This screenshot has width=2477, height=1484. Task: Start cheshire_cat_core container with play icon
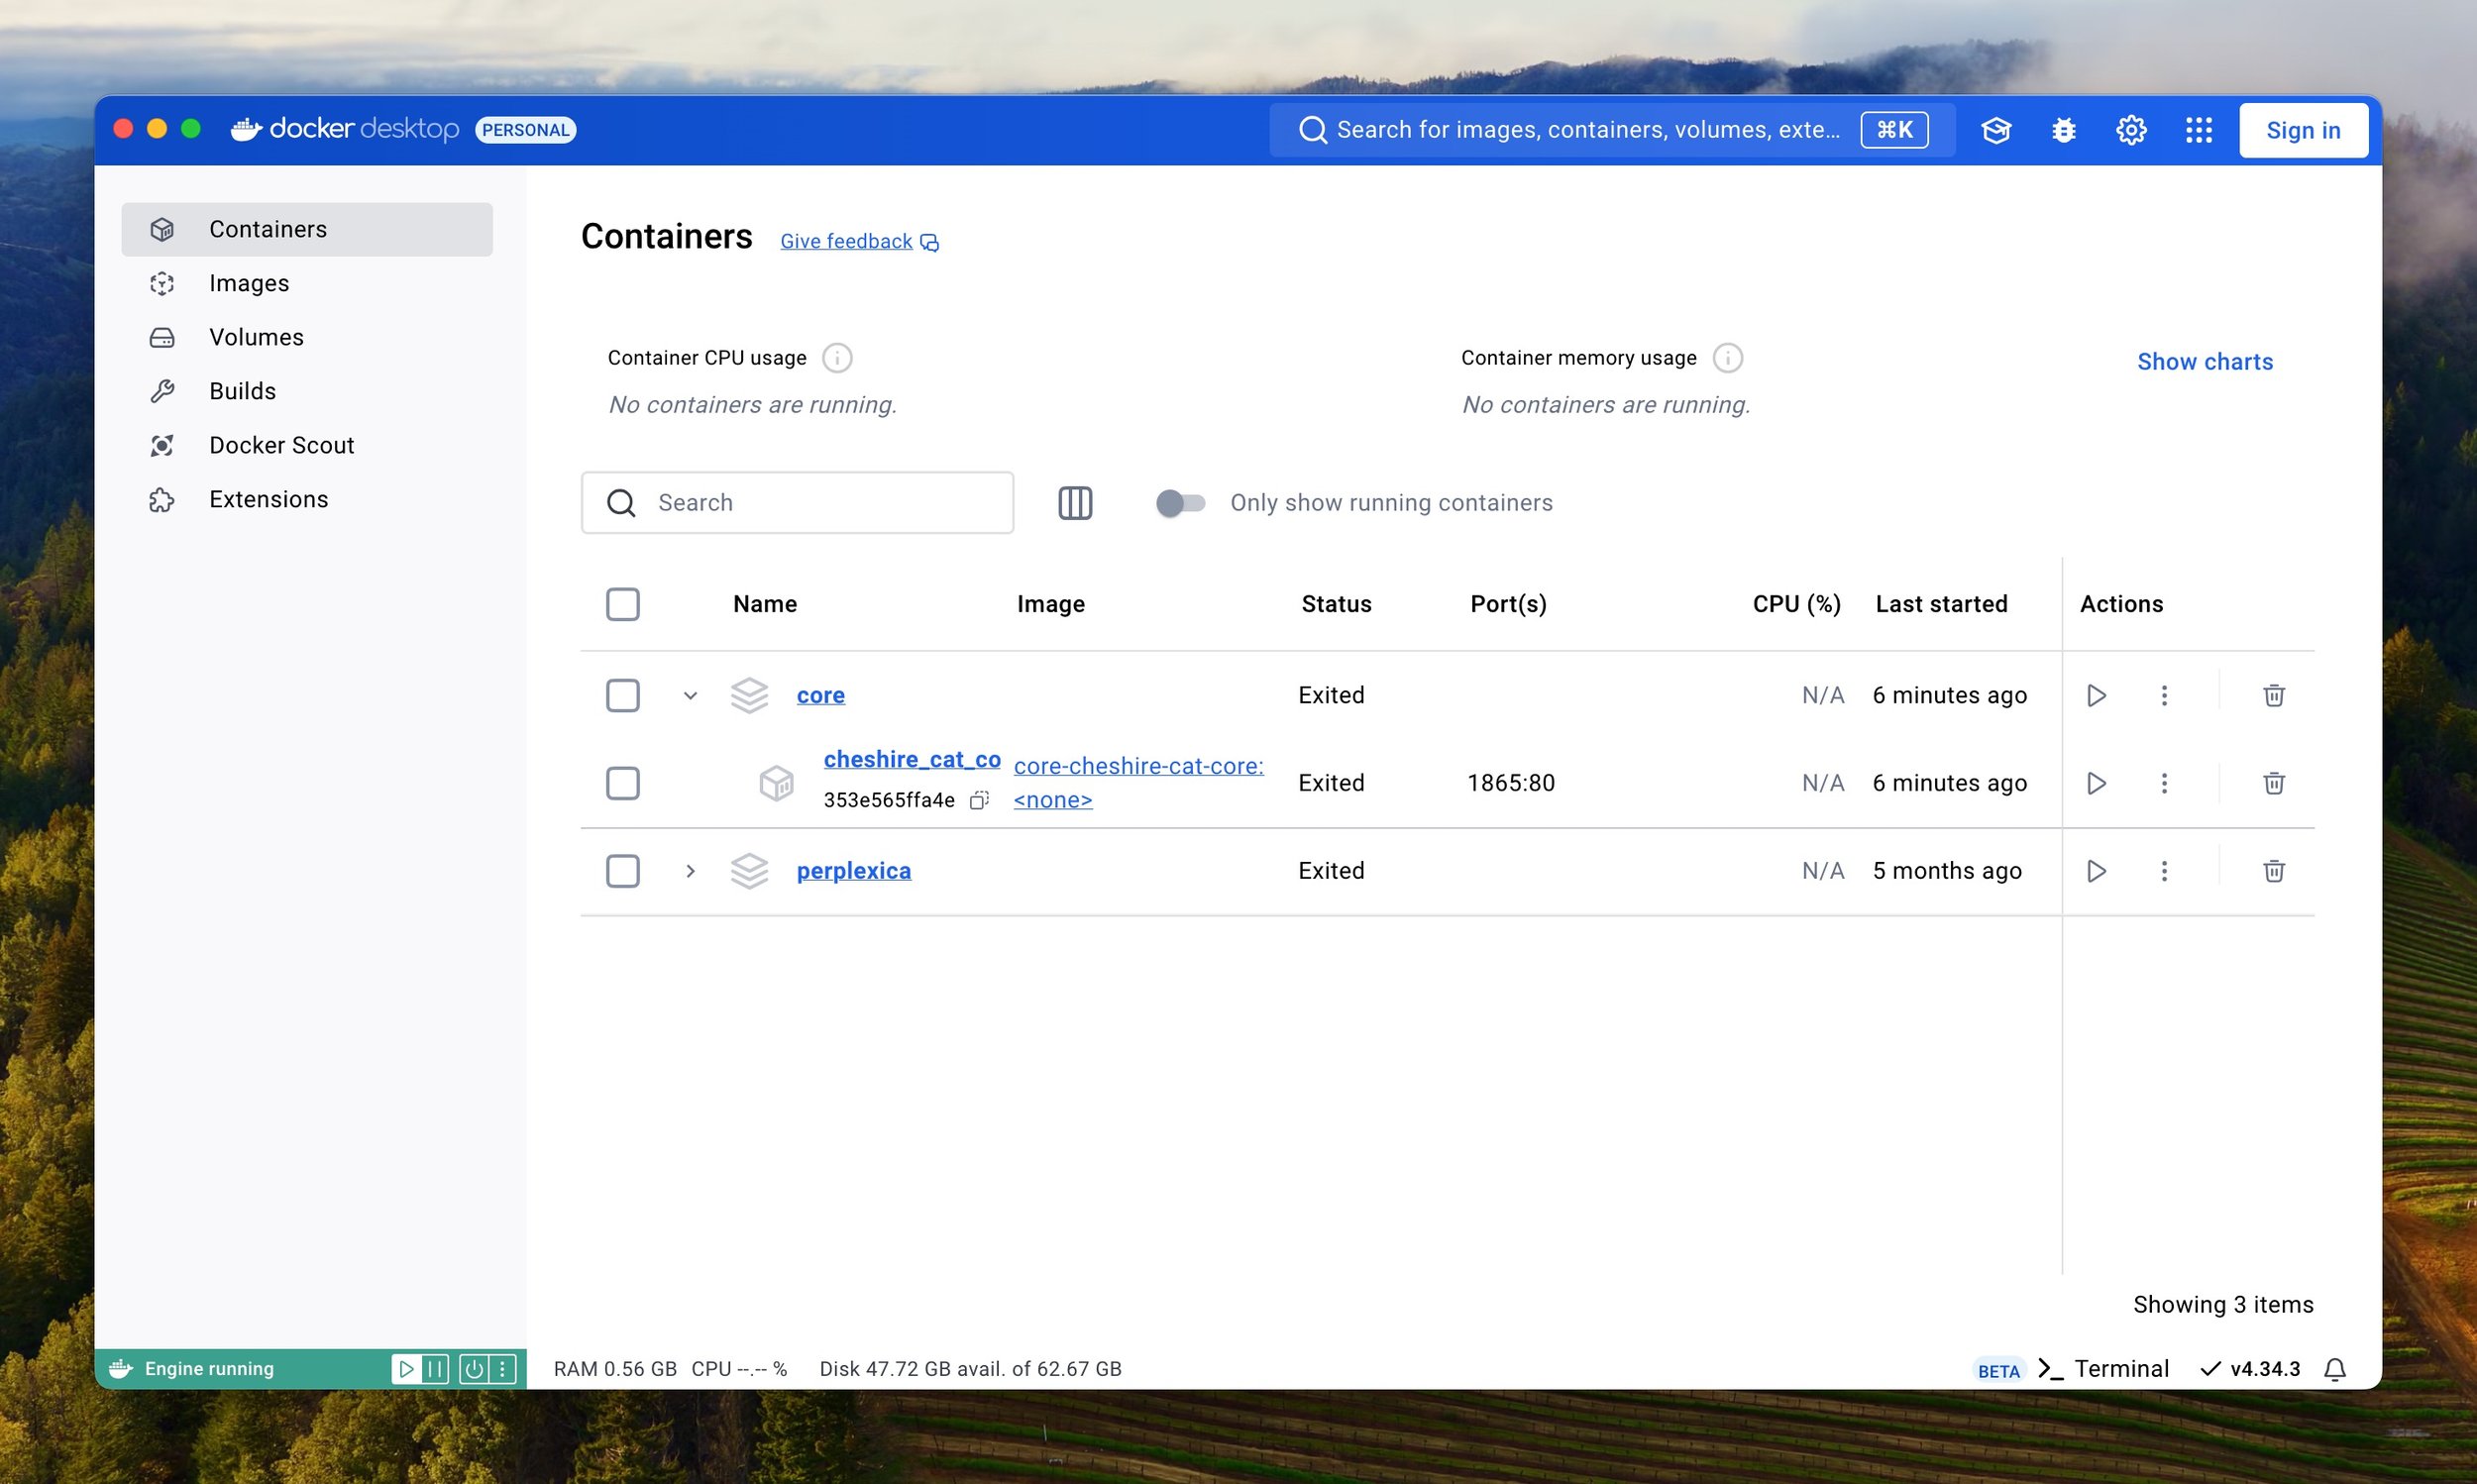pos(2097,783)
